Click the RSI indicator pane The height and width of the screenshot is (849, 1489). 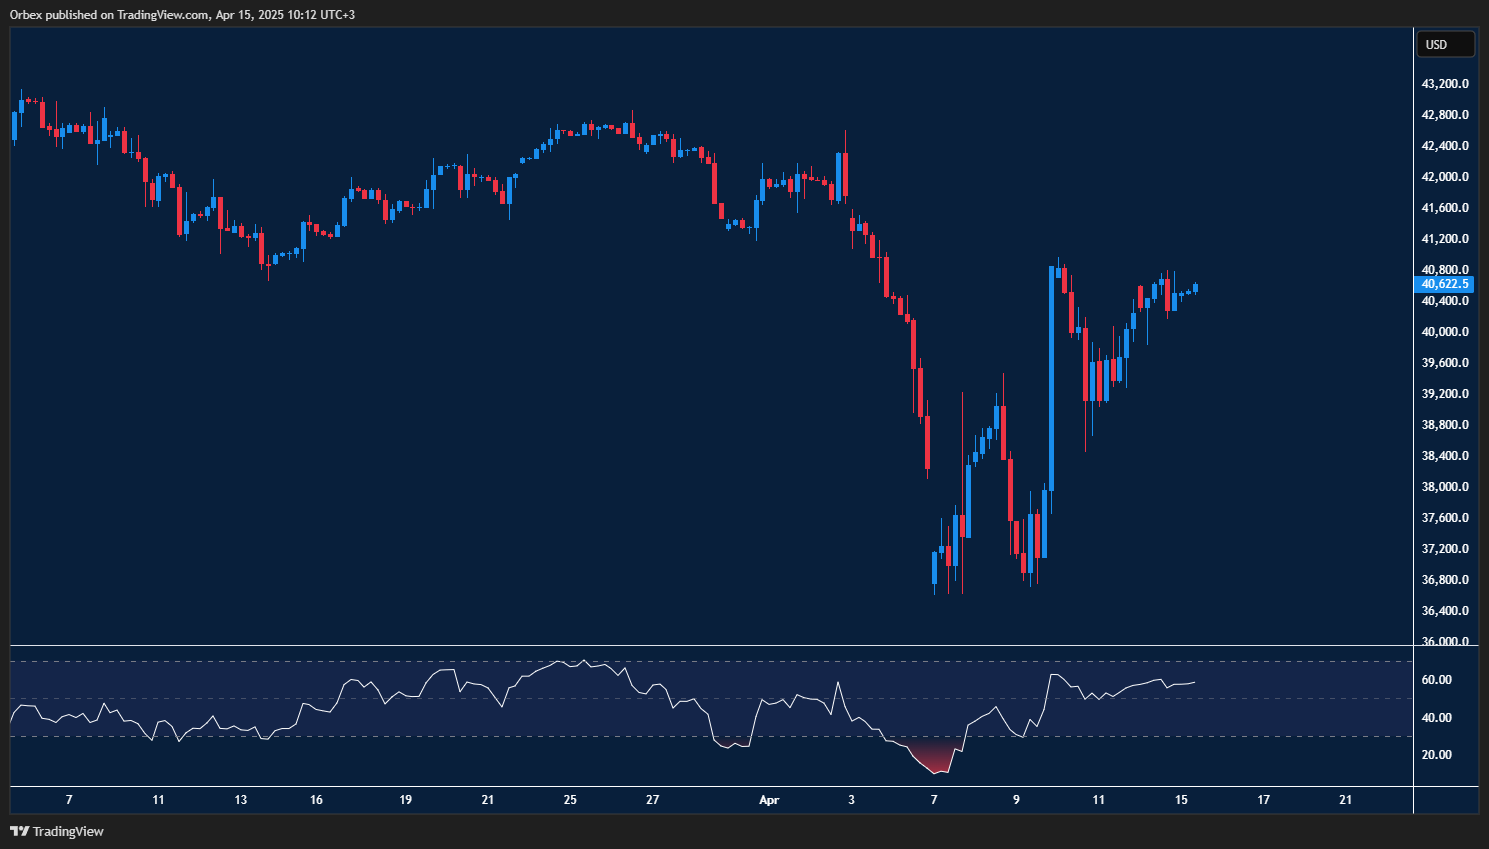[x=700, y=715]
